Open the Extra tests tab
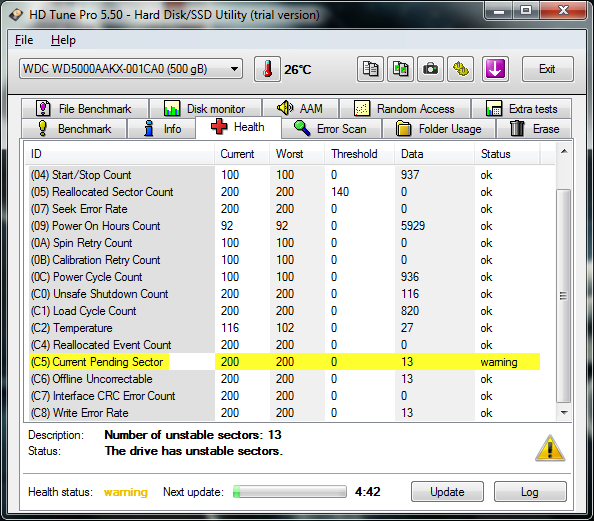594x521 pixels. (x=522, y=109)
